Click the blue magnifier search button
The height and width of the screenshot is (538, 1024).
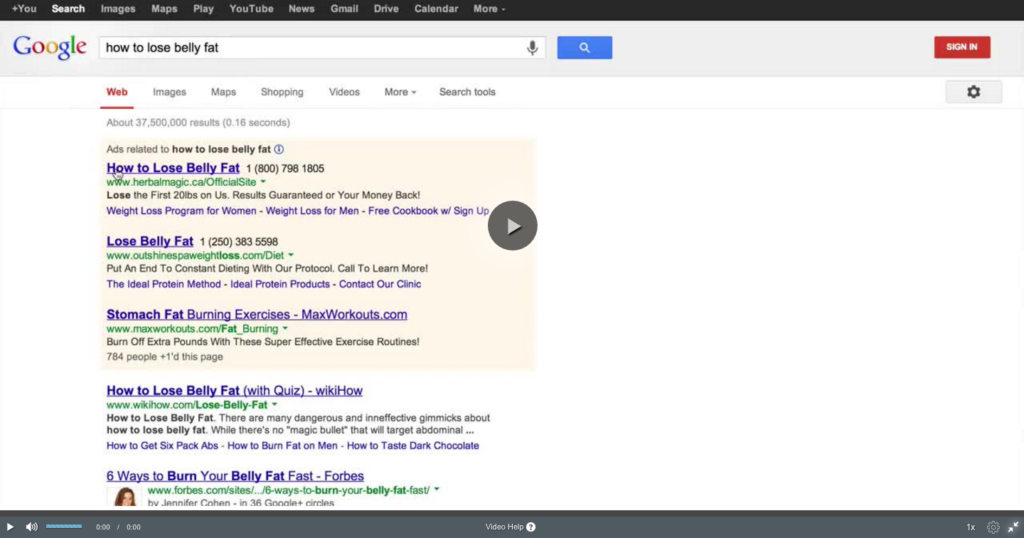coord(584,48)
